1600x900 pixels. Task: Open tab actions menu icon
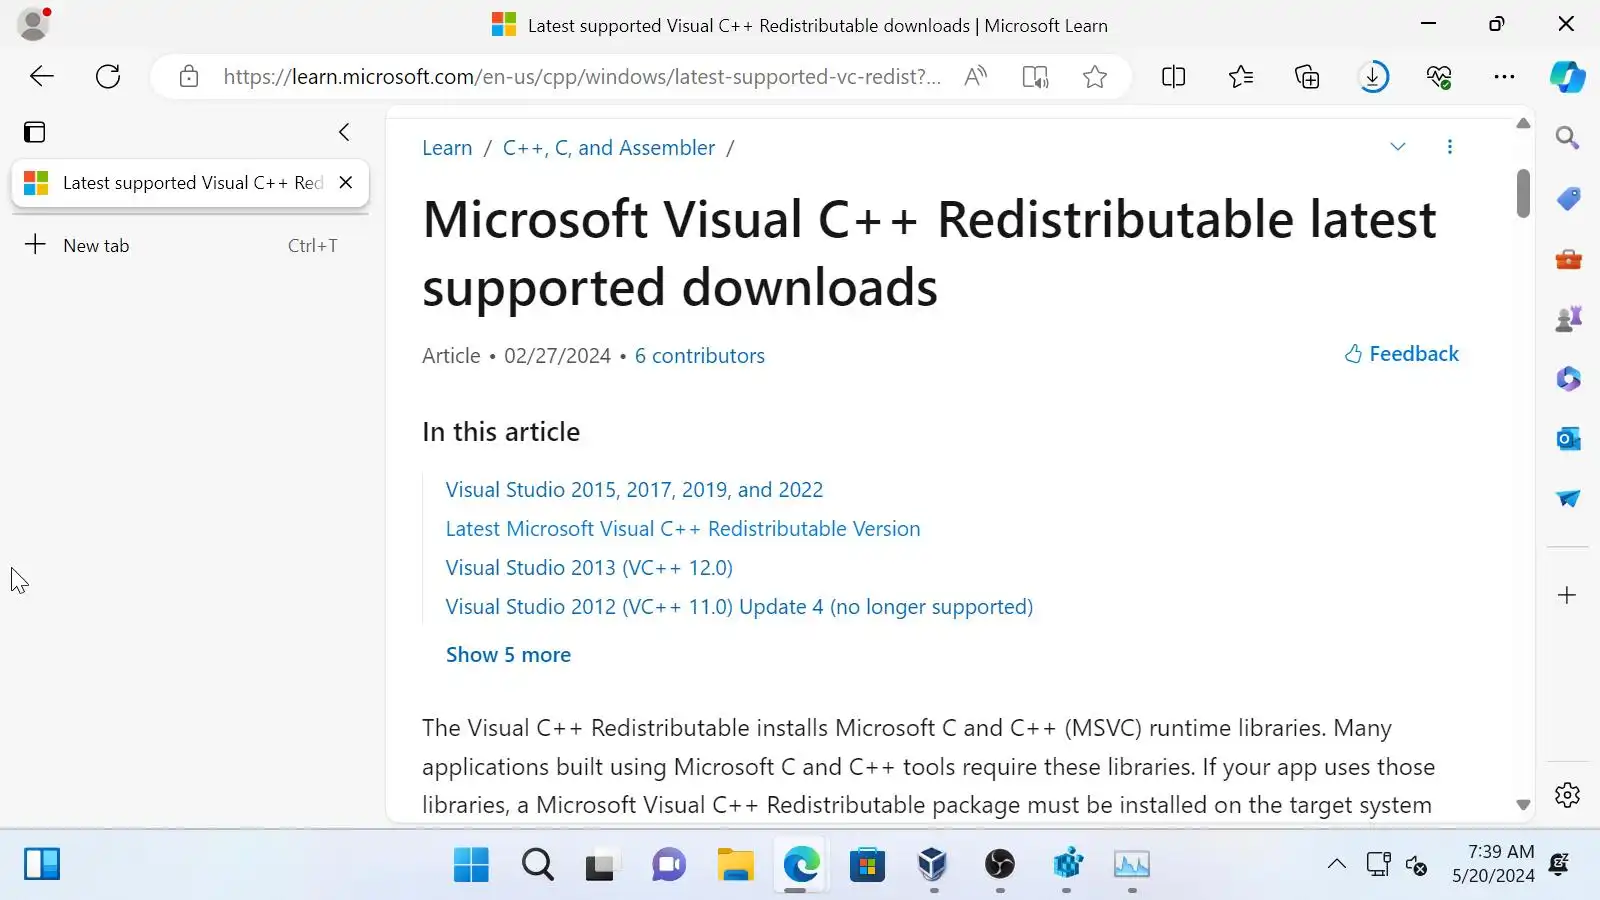point(35,132)
